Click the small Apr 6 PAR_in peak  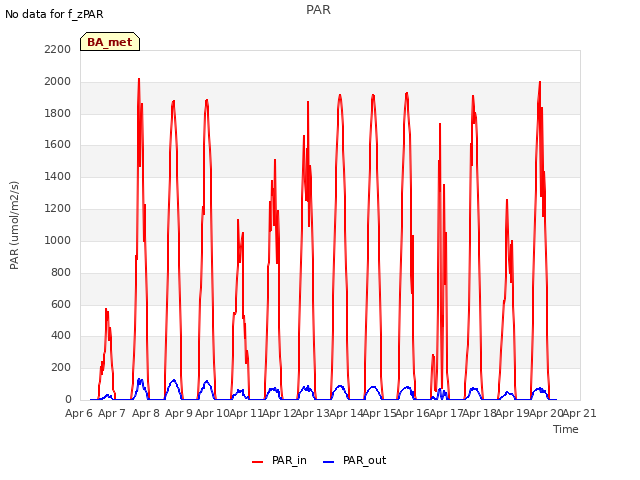click(106, 309)
